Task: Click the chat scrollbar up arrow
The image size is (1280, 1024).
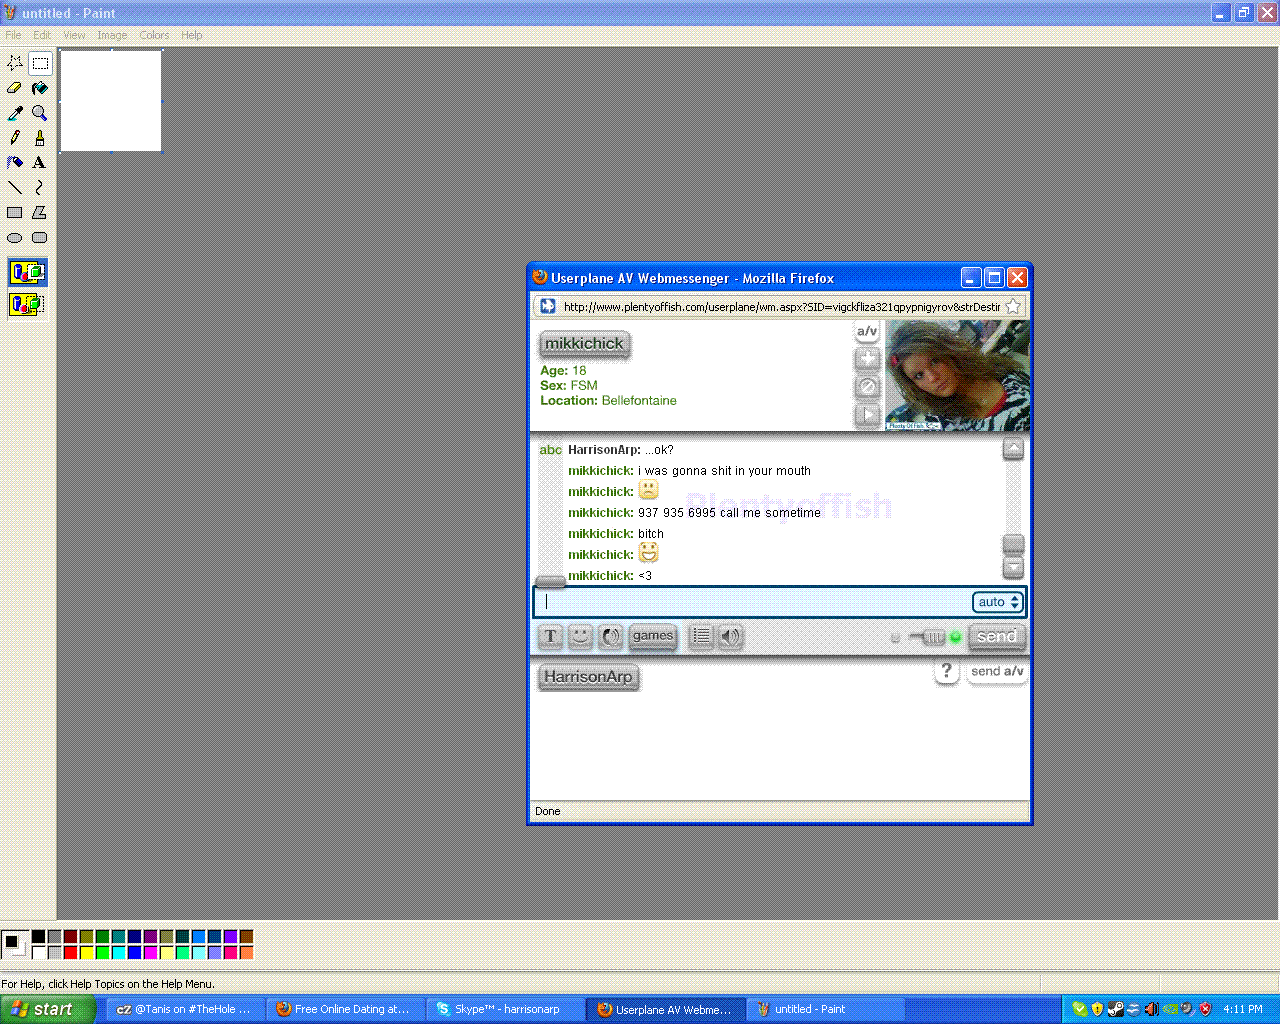Action: pos(1013,450)
